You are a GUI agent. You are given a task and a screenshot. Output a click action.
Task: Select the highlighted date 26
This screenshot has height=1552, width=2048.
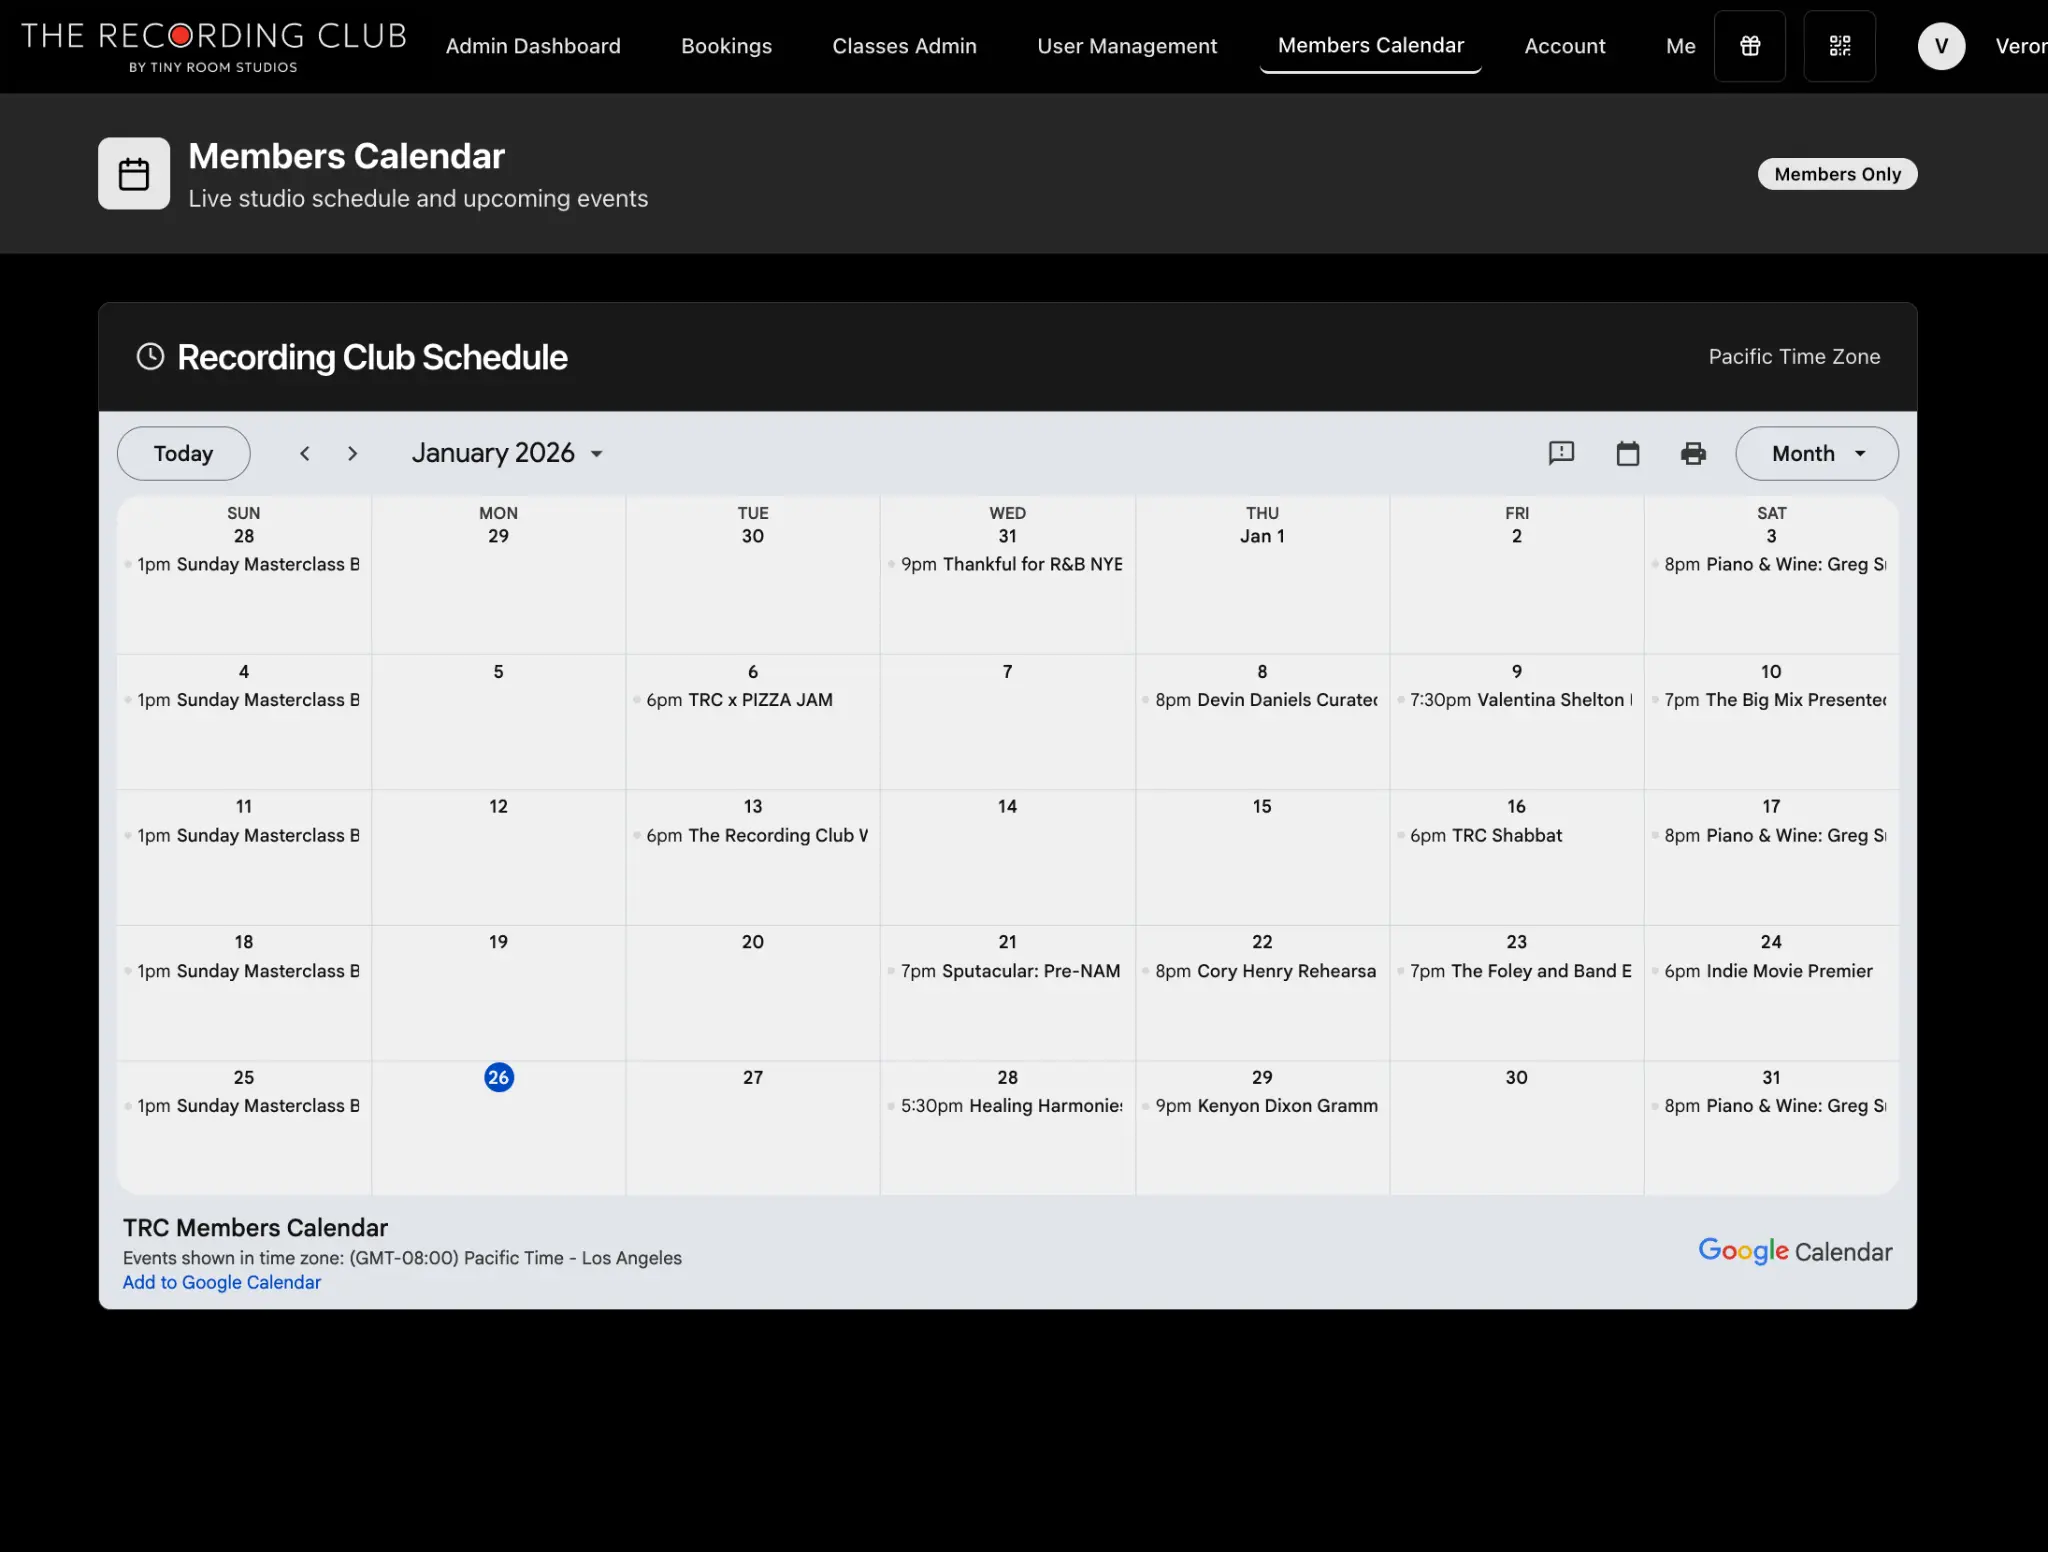click(498, 1077)
